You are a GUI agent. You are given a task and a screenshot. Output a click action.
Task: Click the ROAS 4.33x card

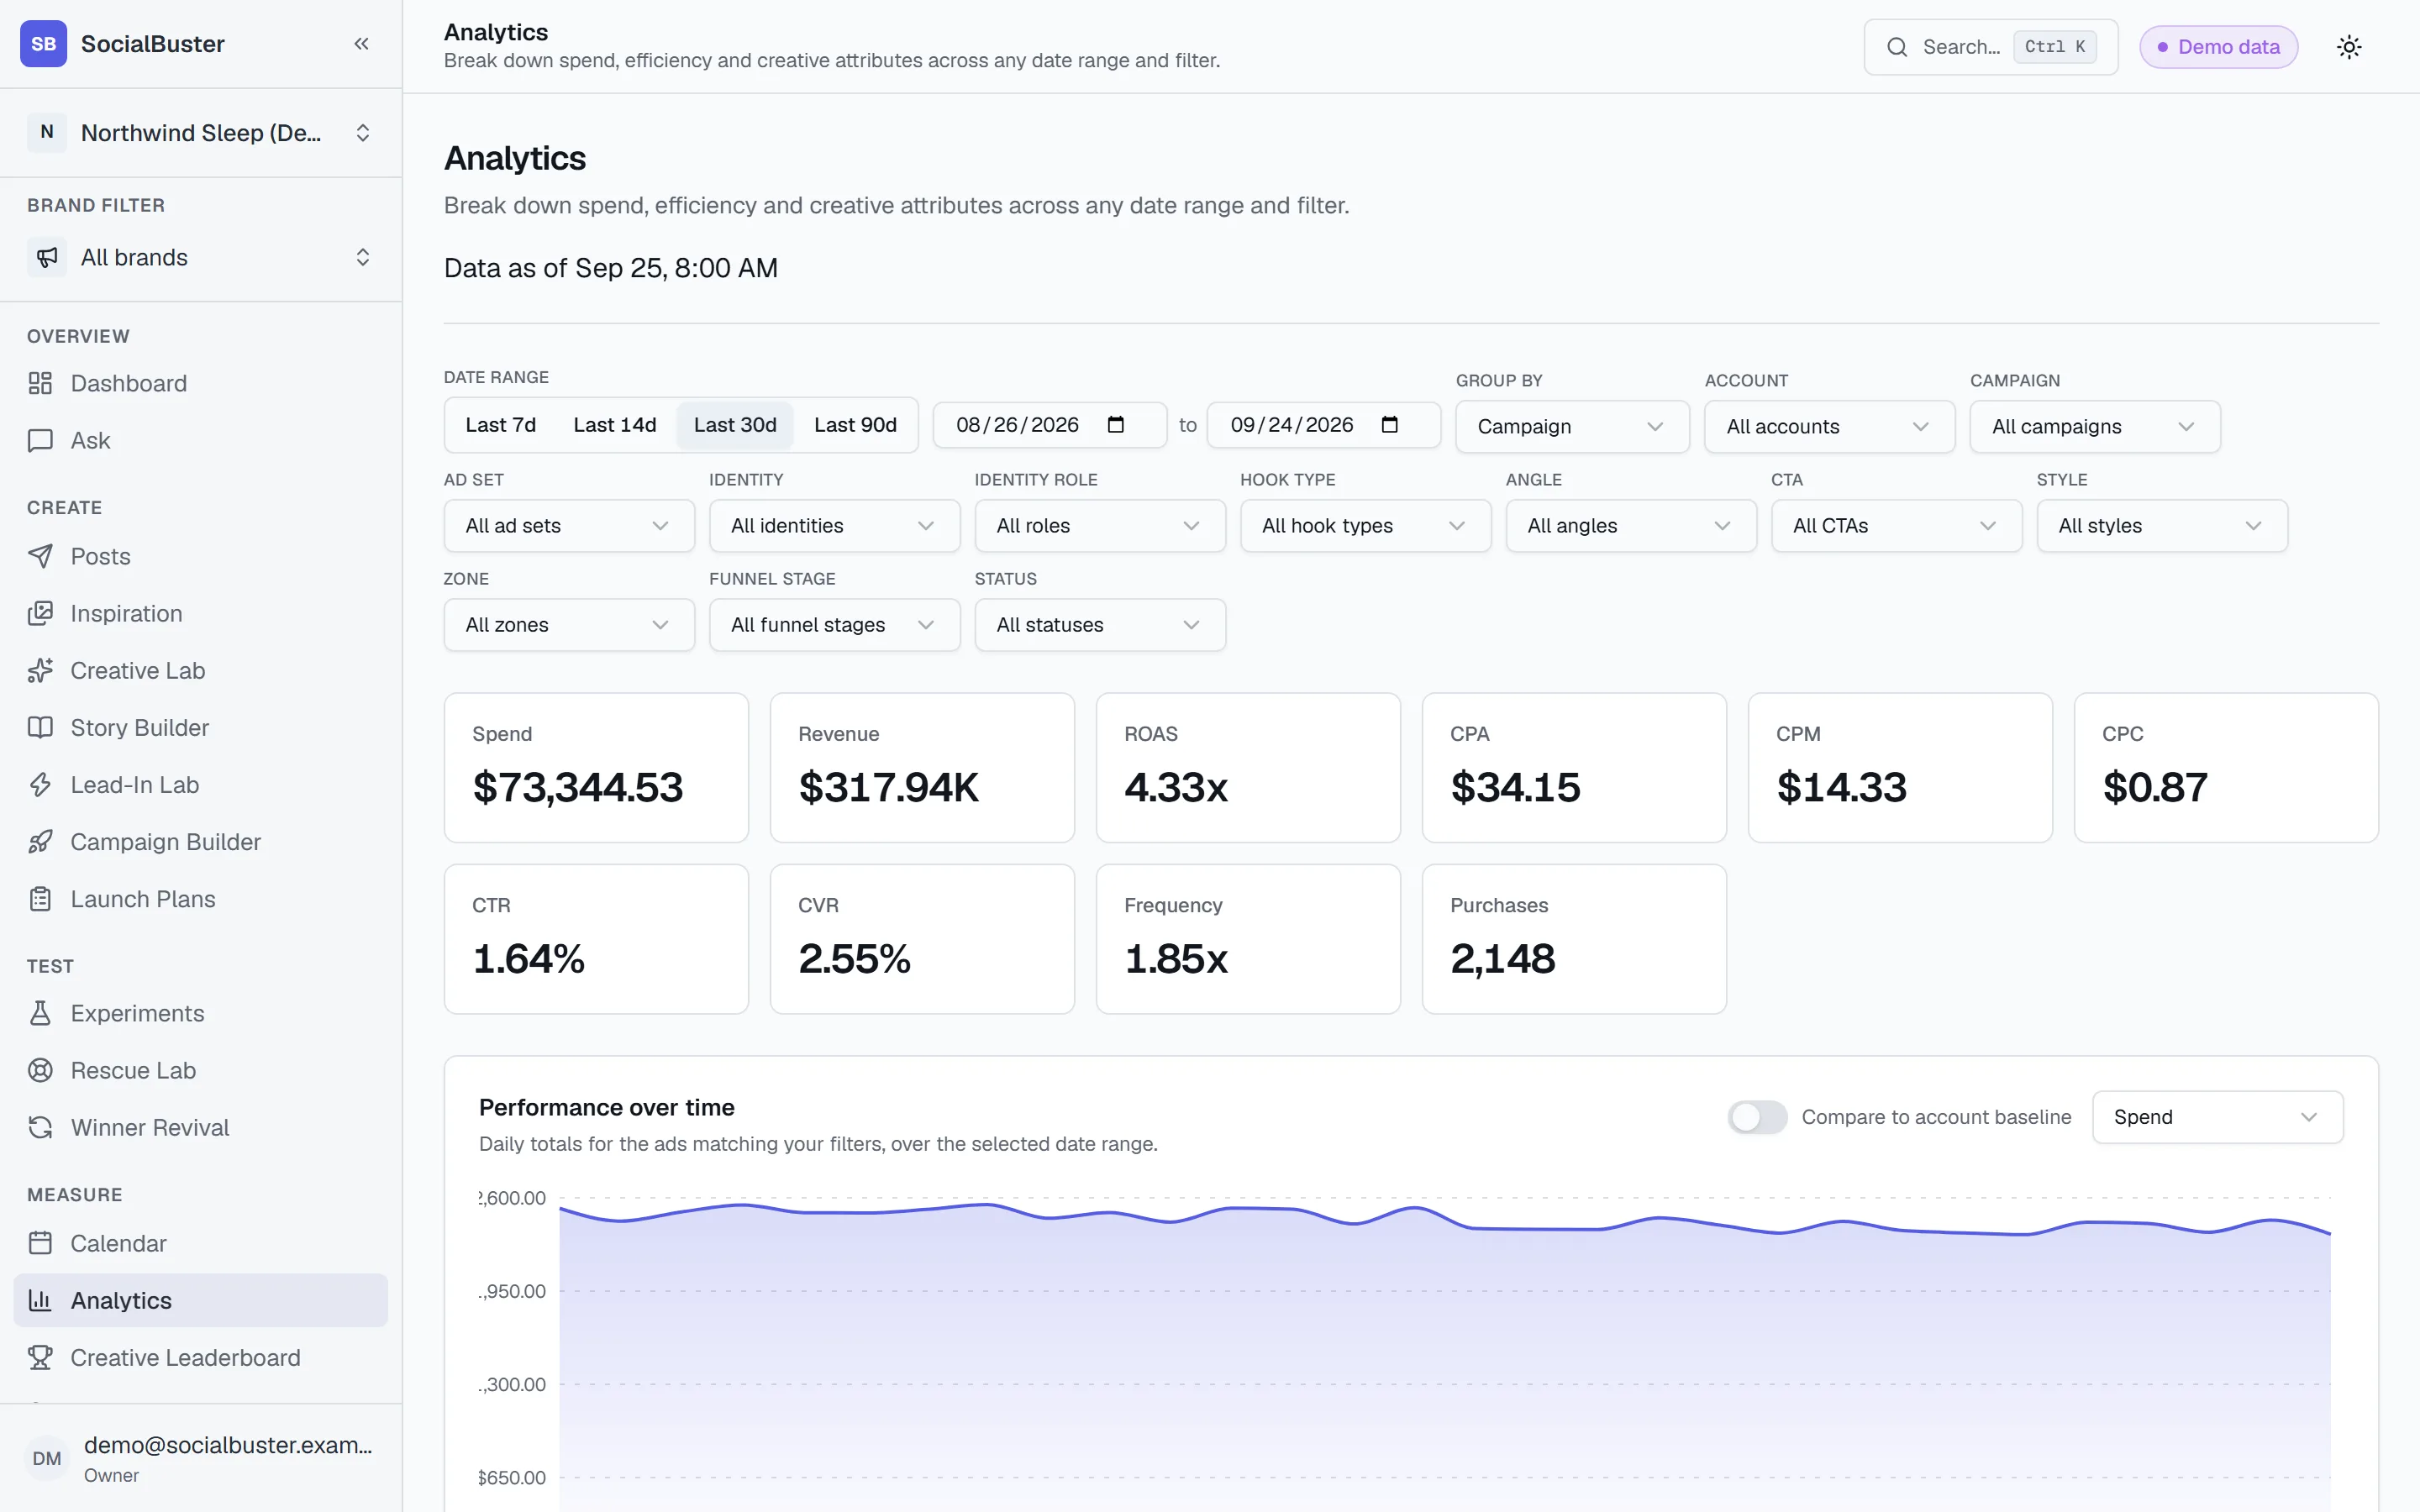pyautogui.click(x=1248, y=768)
